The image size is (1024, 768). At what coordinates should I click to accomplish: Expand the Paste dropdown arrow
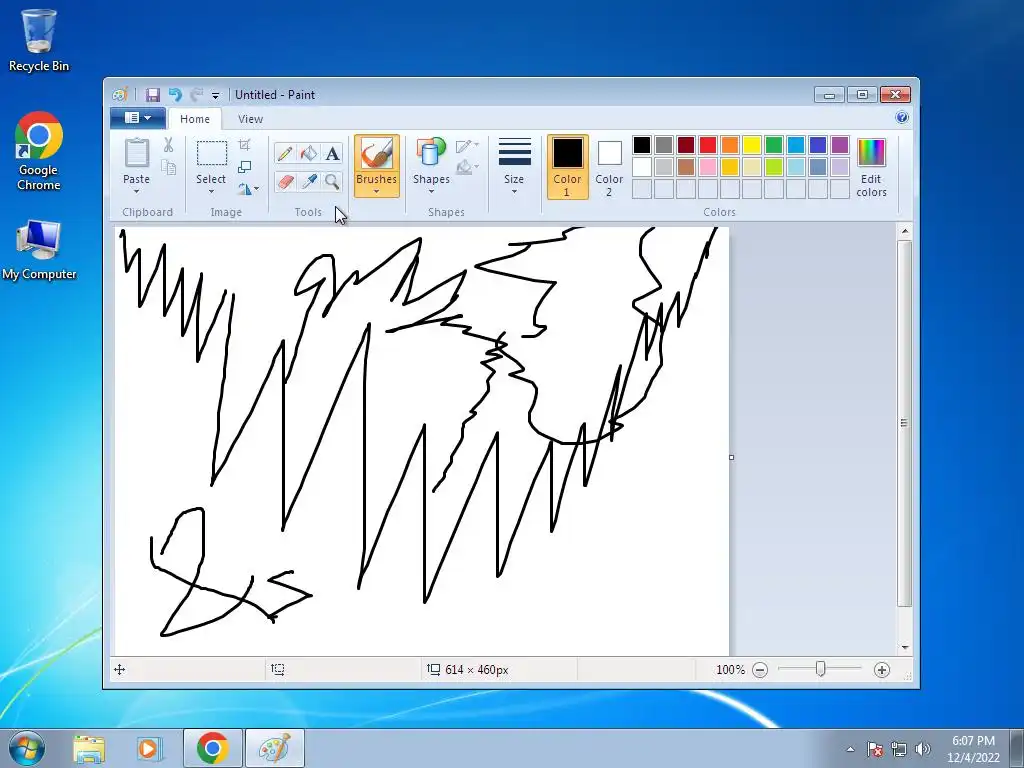pyautogui.click(x=136, y=191)
